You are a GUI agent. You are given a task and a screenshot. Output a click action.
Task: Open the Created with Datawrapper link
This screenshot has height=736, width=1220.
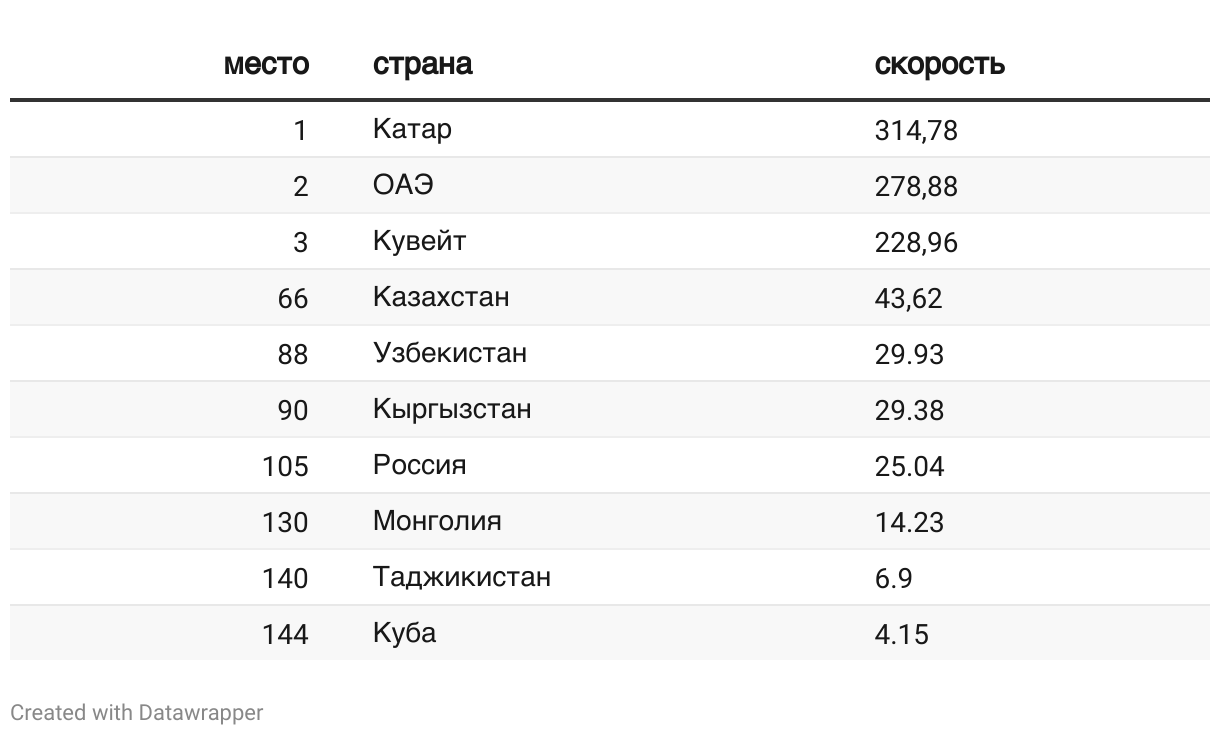[x=137, y=713]
